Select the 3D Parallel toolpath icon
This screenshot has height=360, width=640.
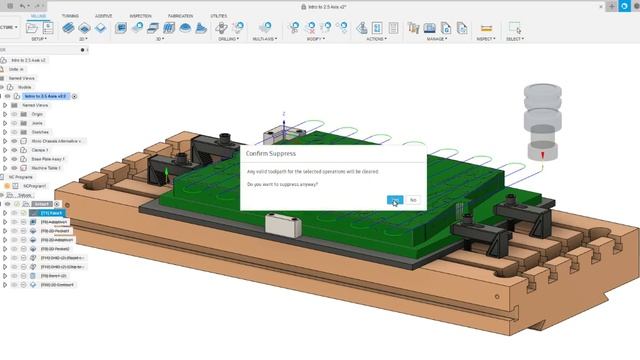[169, 28]
